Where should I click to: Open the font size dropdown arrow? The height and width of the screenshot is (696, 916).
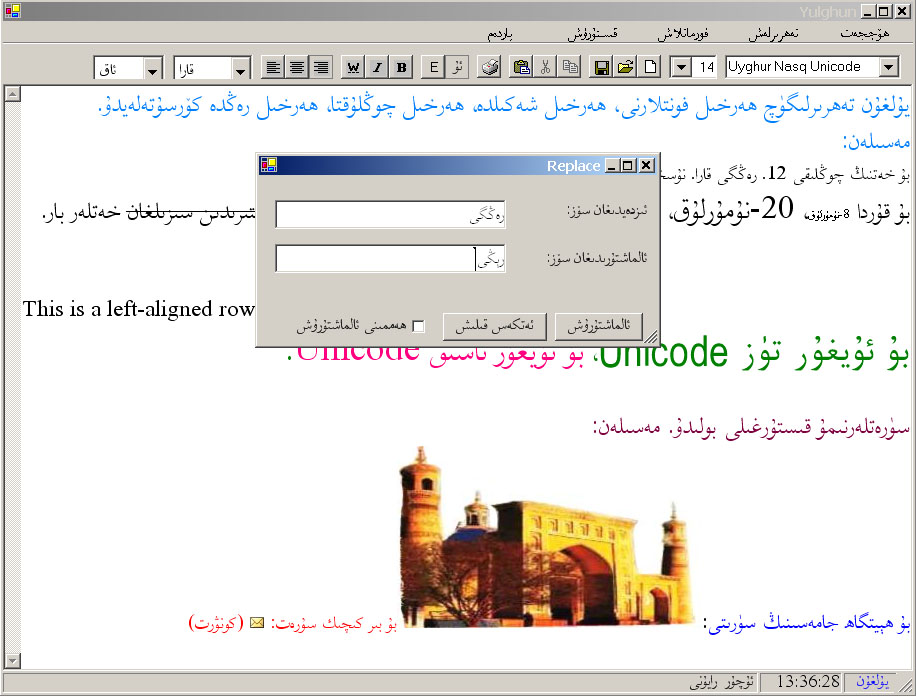(681, 68)
